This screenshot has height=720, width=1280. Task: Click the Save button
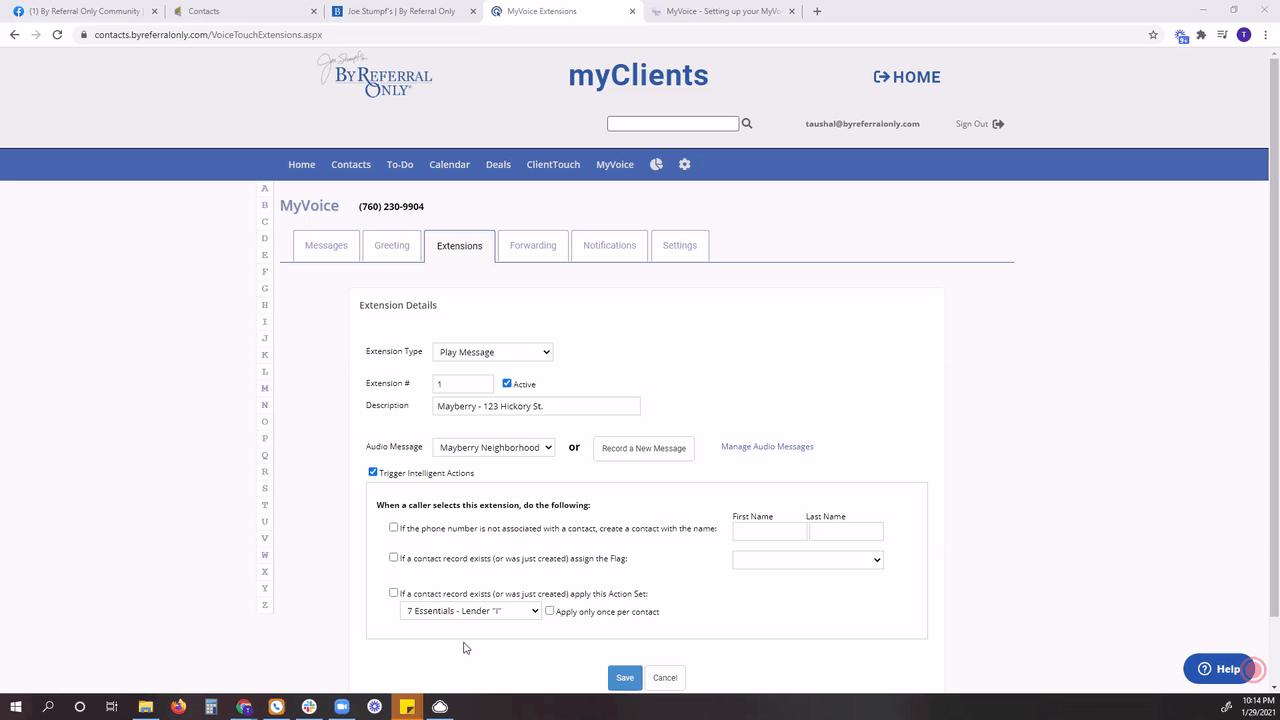pos(625,678)
